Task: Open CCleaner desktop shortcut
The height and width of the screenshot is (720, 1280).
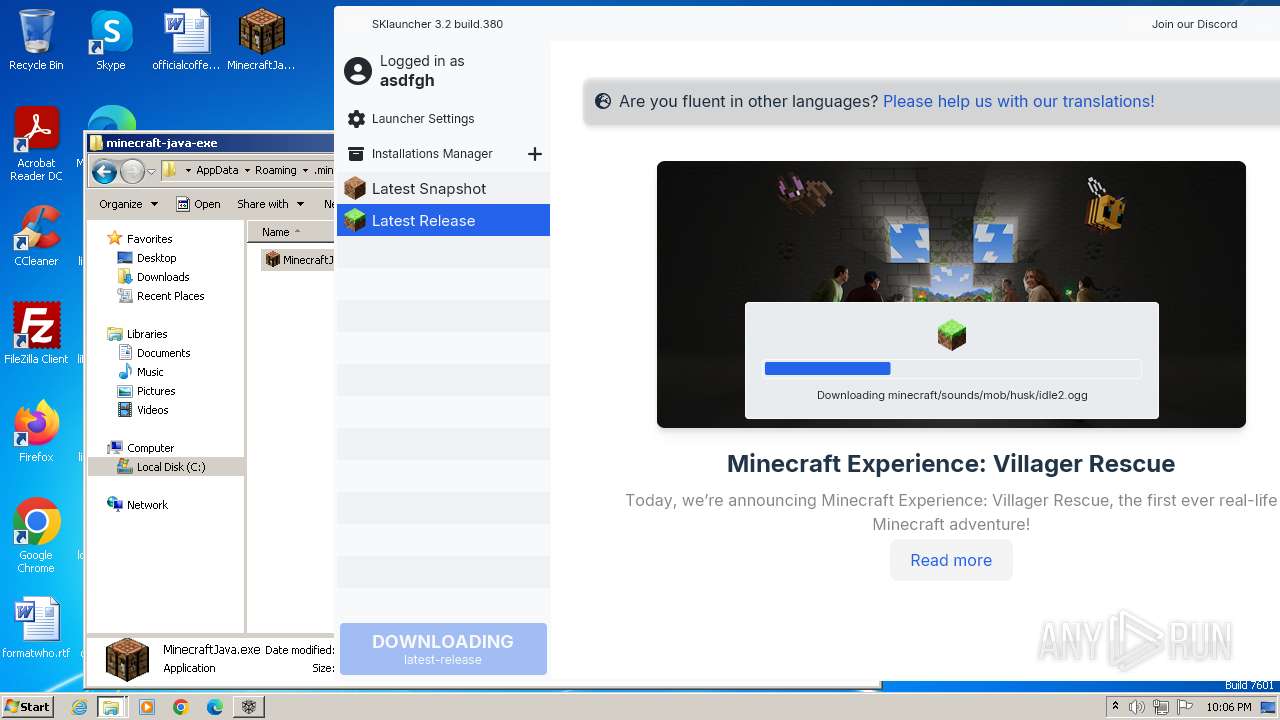Action: coord(36,236)
